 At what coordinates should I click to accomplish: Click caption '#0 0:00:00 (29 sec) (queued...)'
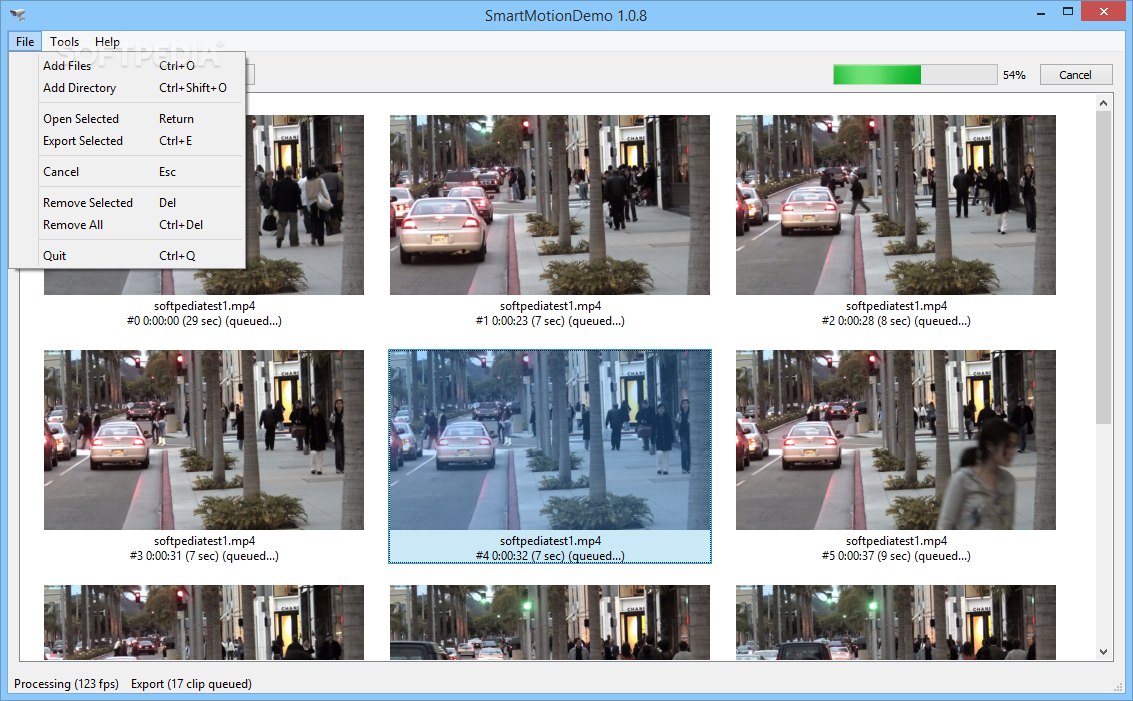click(x=204, y=321)
